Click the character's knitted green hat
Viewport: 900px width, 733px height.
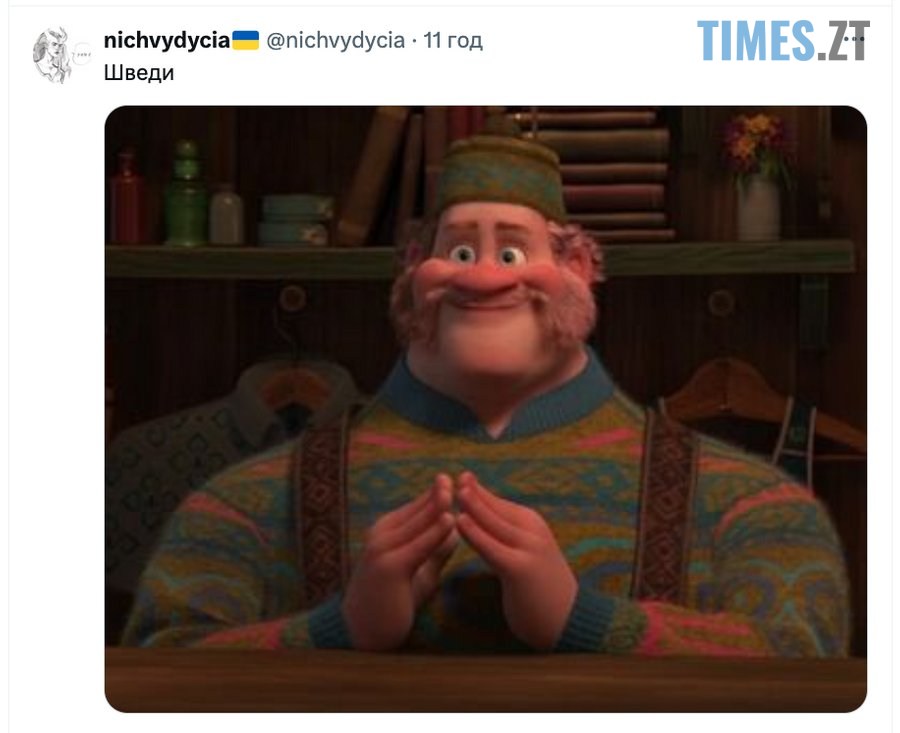(x=499, y=177)
